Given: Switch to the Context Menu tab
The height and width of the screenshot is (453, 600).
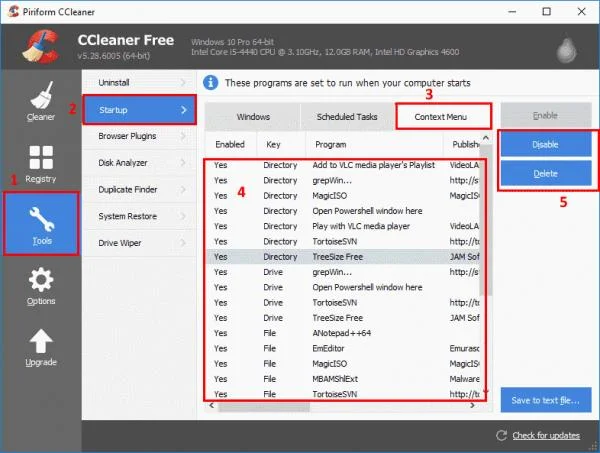Looking at the screenshot, I should 443,116.
